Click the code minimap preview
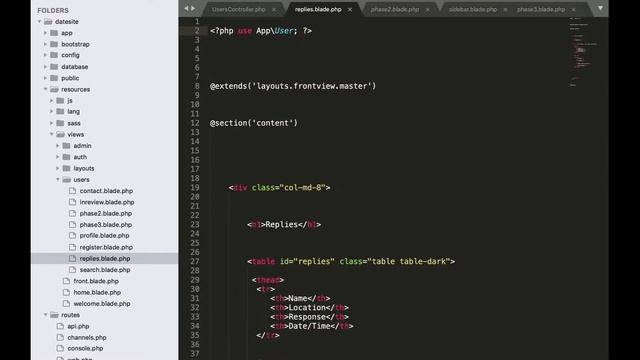The height and width of the screenshot is (360, 640). (583, 52)
